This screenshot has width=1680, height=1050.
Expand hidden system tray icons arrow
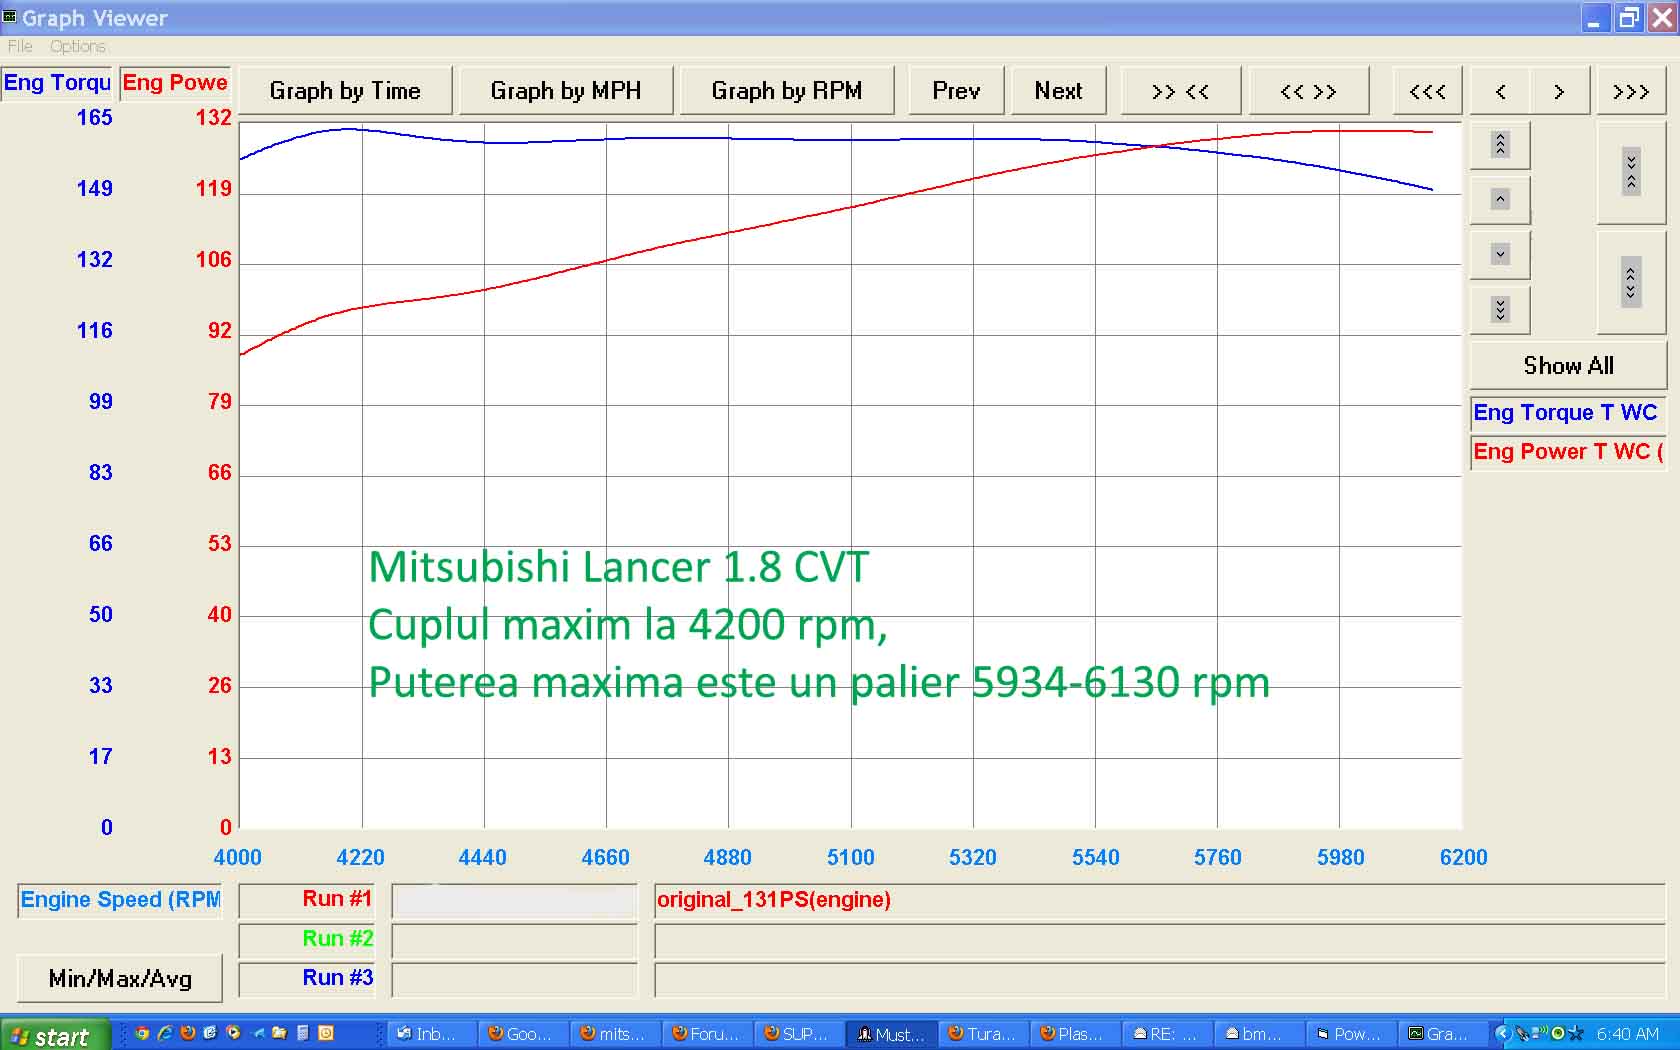1502,1034
